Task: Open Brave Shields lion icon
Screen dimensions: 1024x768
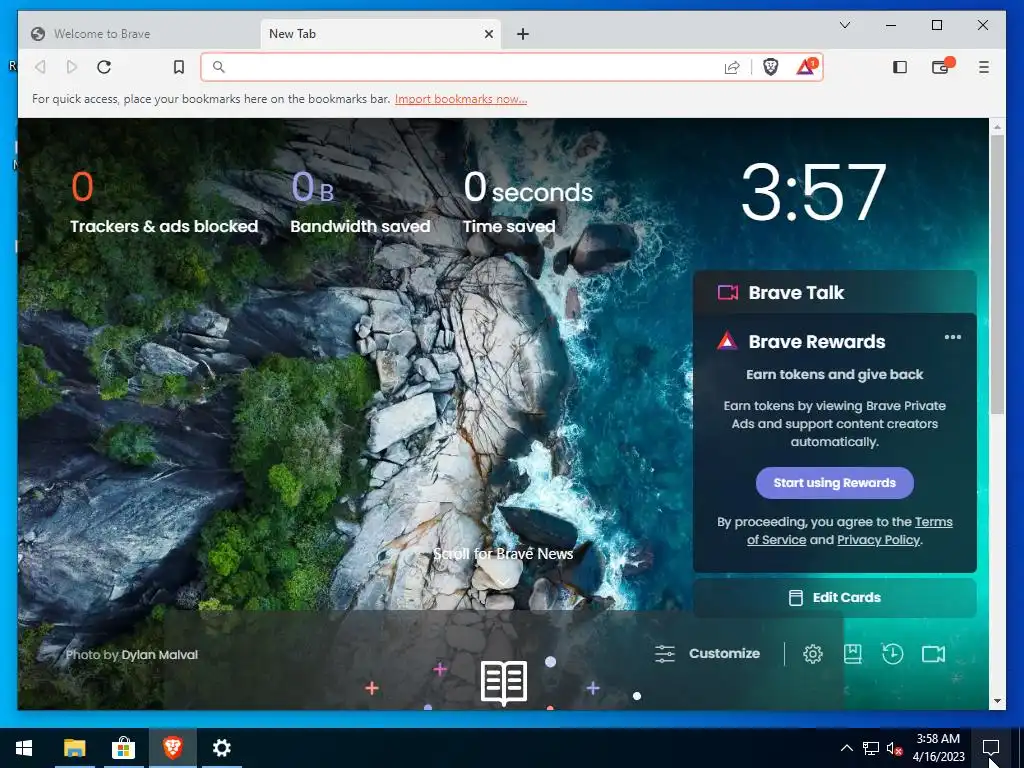Action: pos(771,67)
